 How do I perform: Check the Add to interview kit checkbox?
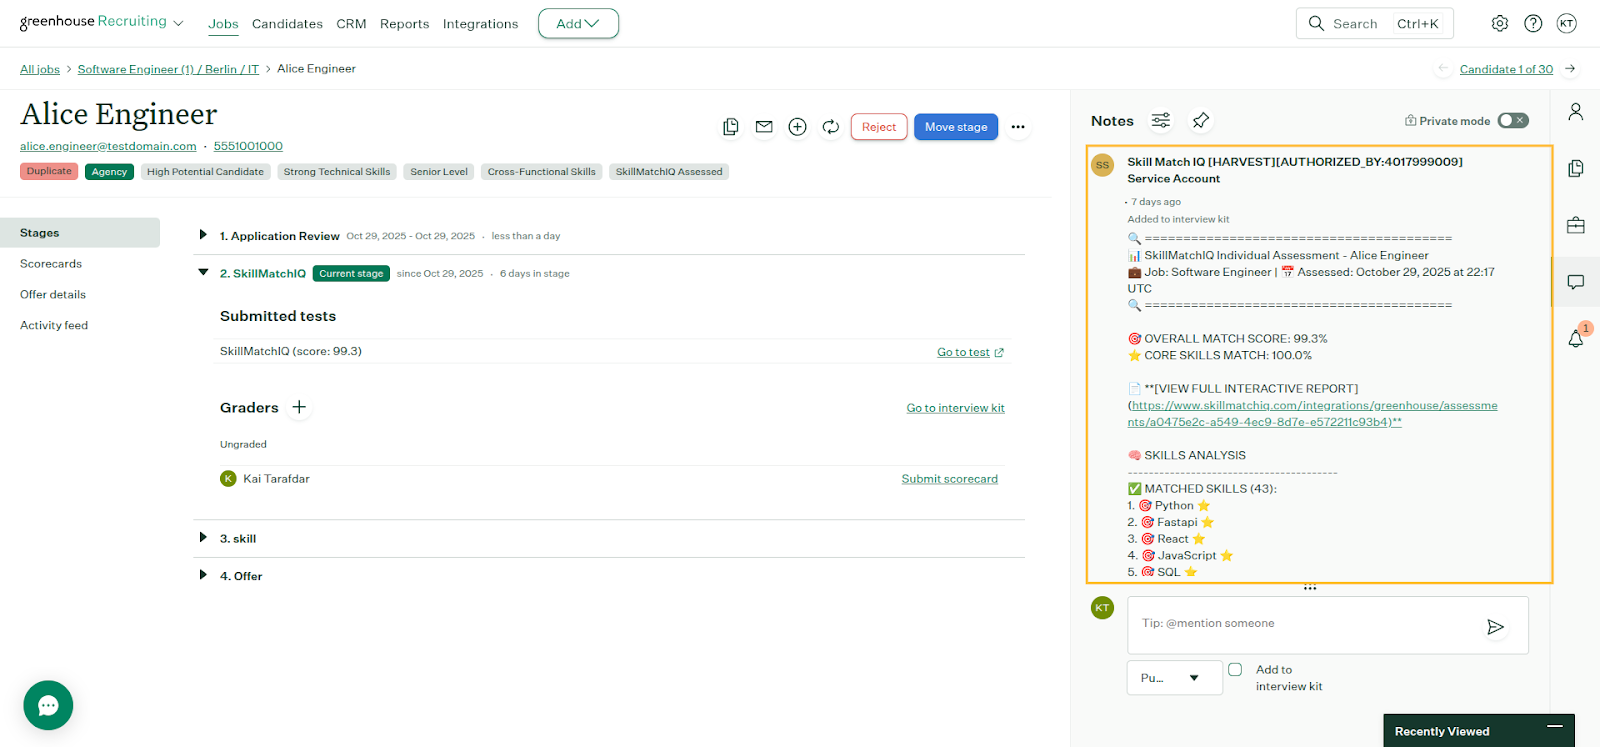[x=1235, y=670]
